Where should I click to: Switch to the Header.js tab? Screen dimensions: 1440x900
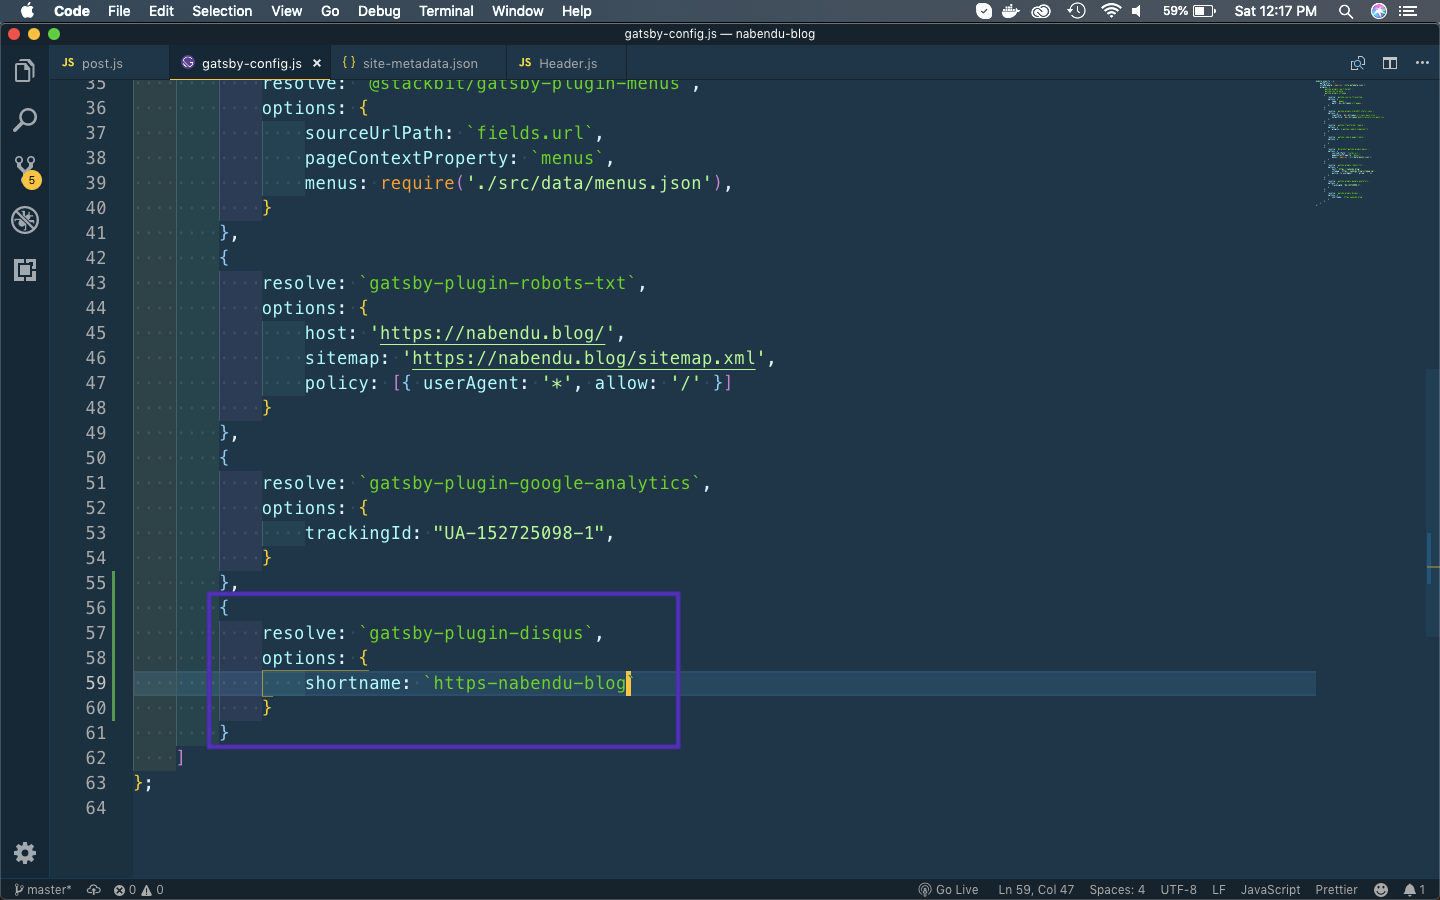pyautogui.click(x=567, y=63)
